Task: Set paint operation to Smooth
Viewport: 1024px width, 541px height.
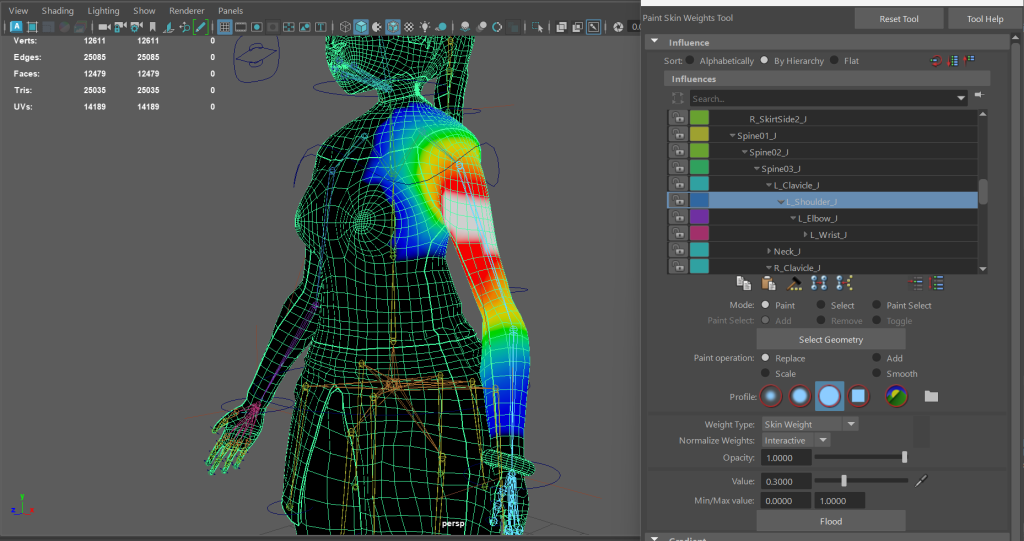Action: [877, 374]
